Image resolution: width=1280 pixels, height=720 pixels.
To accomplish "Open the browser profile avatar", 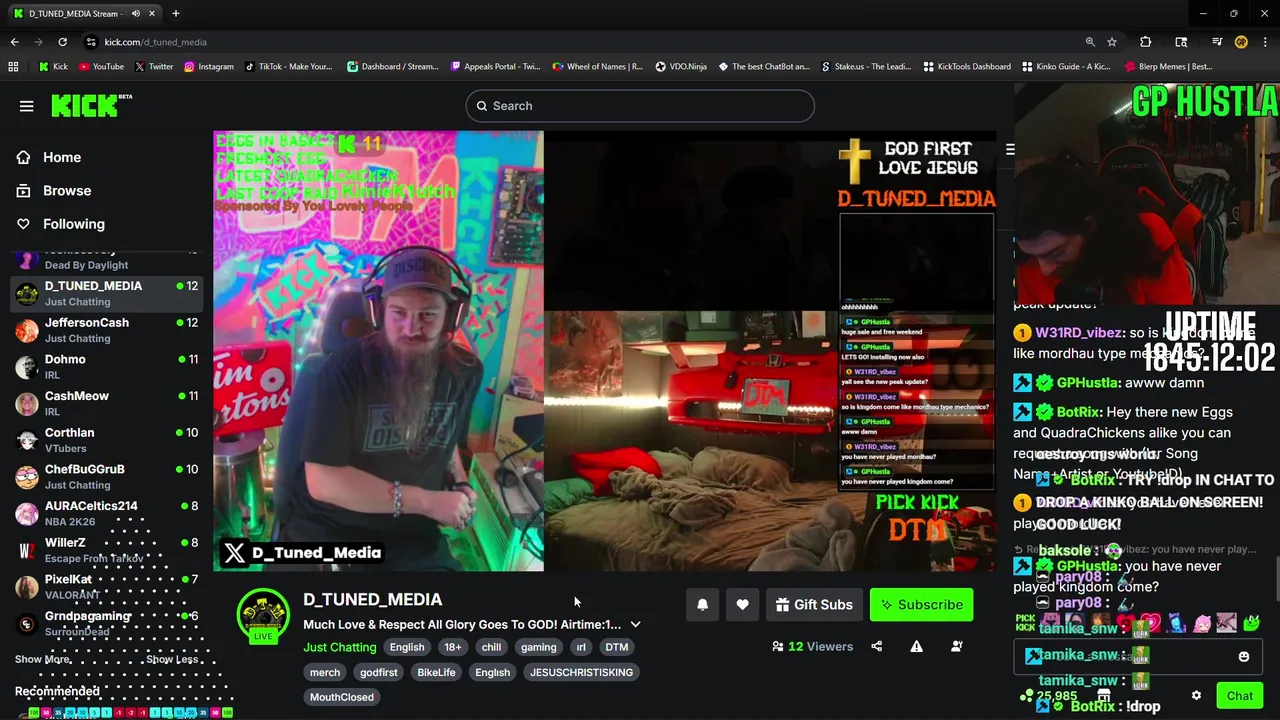I will [1241, 42].
